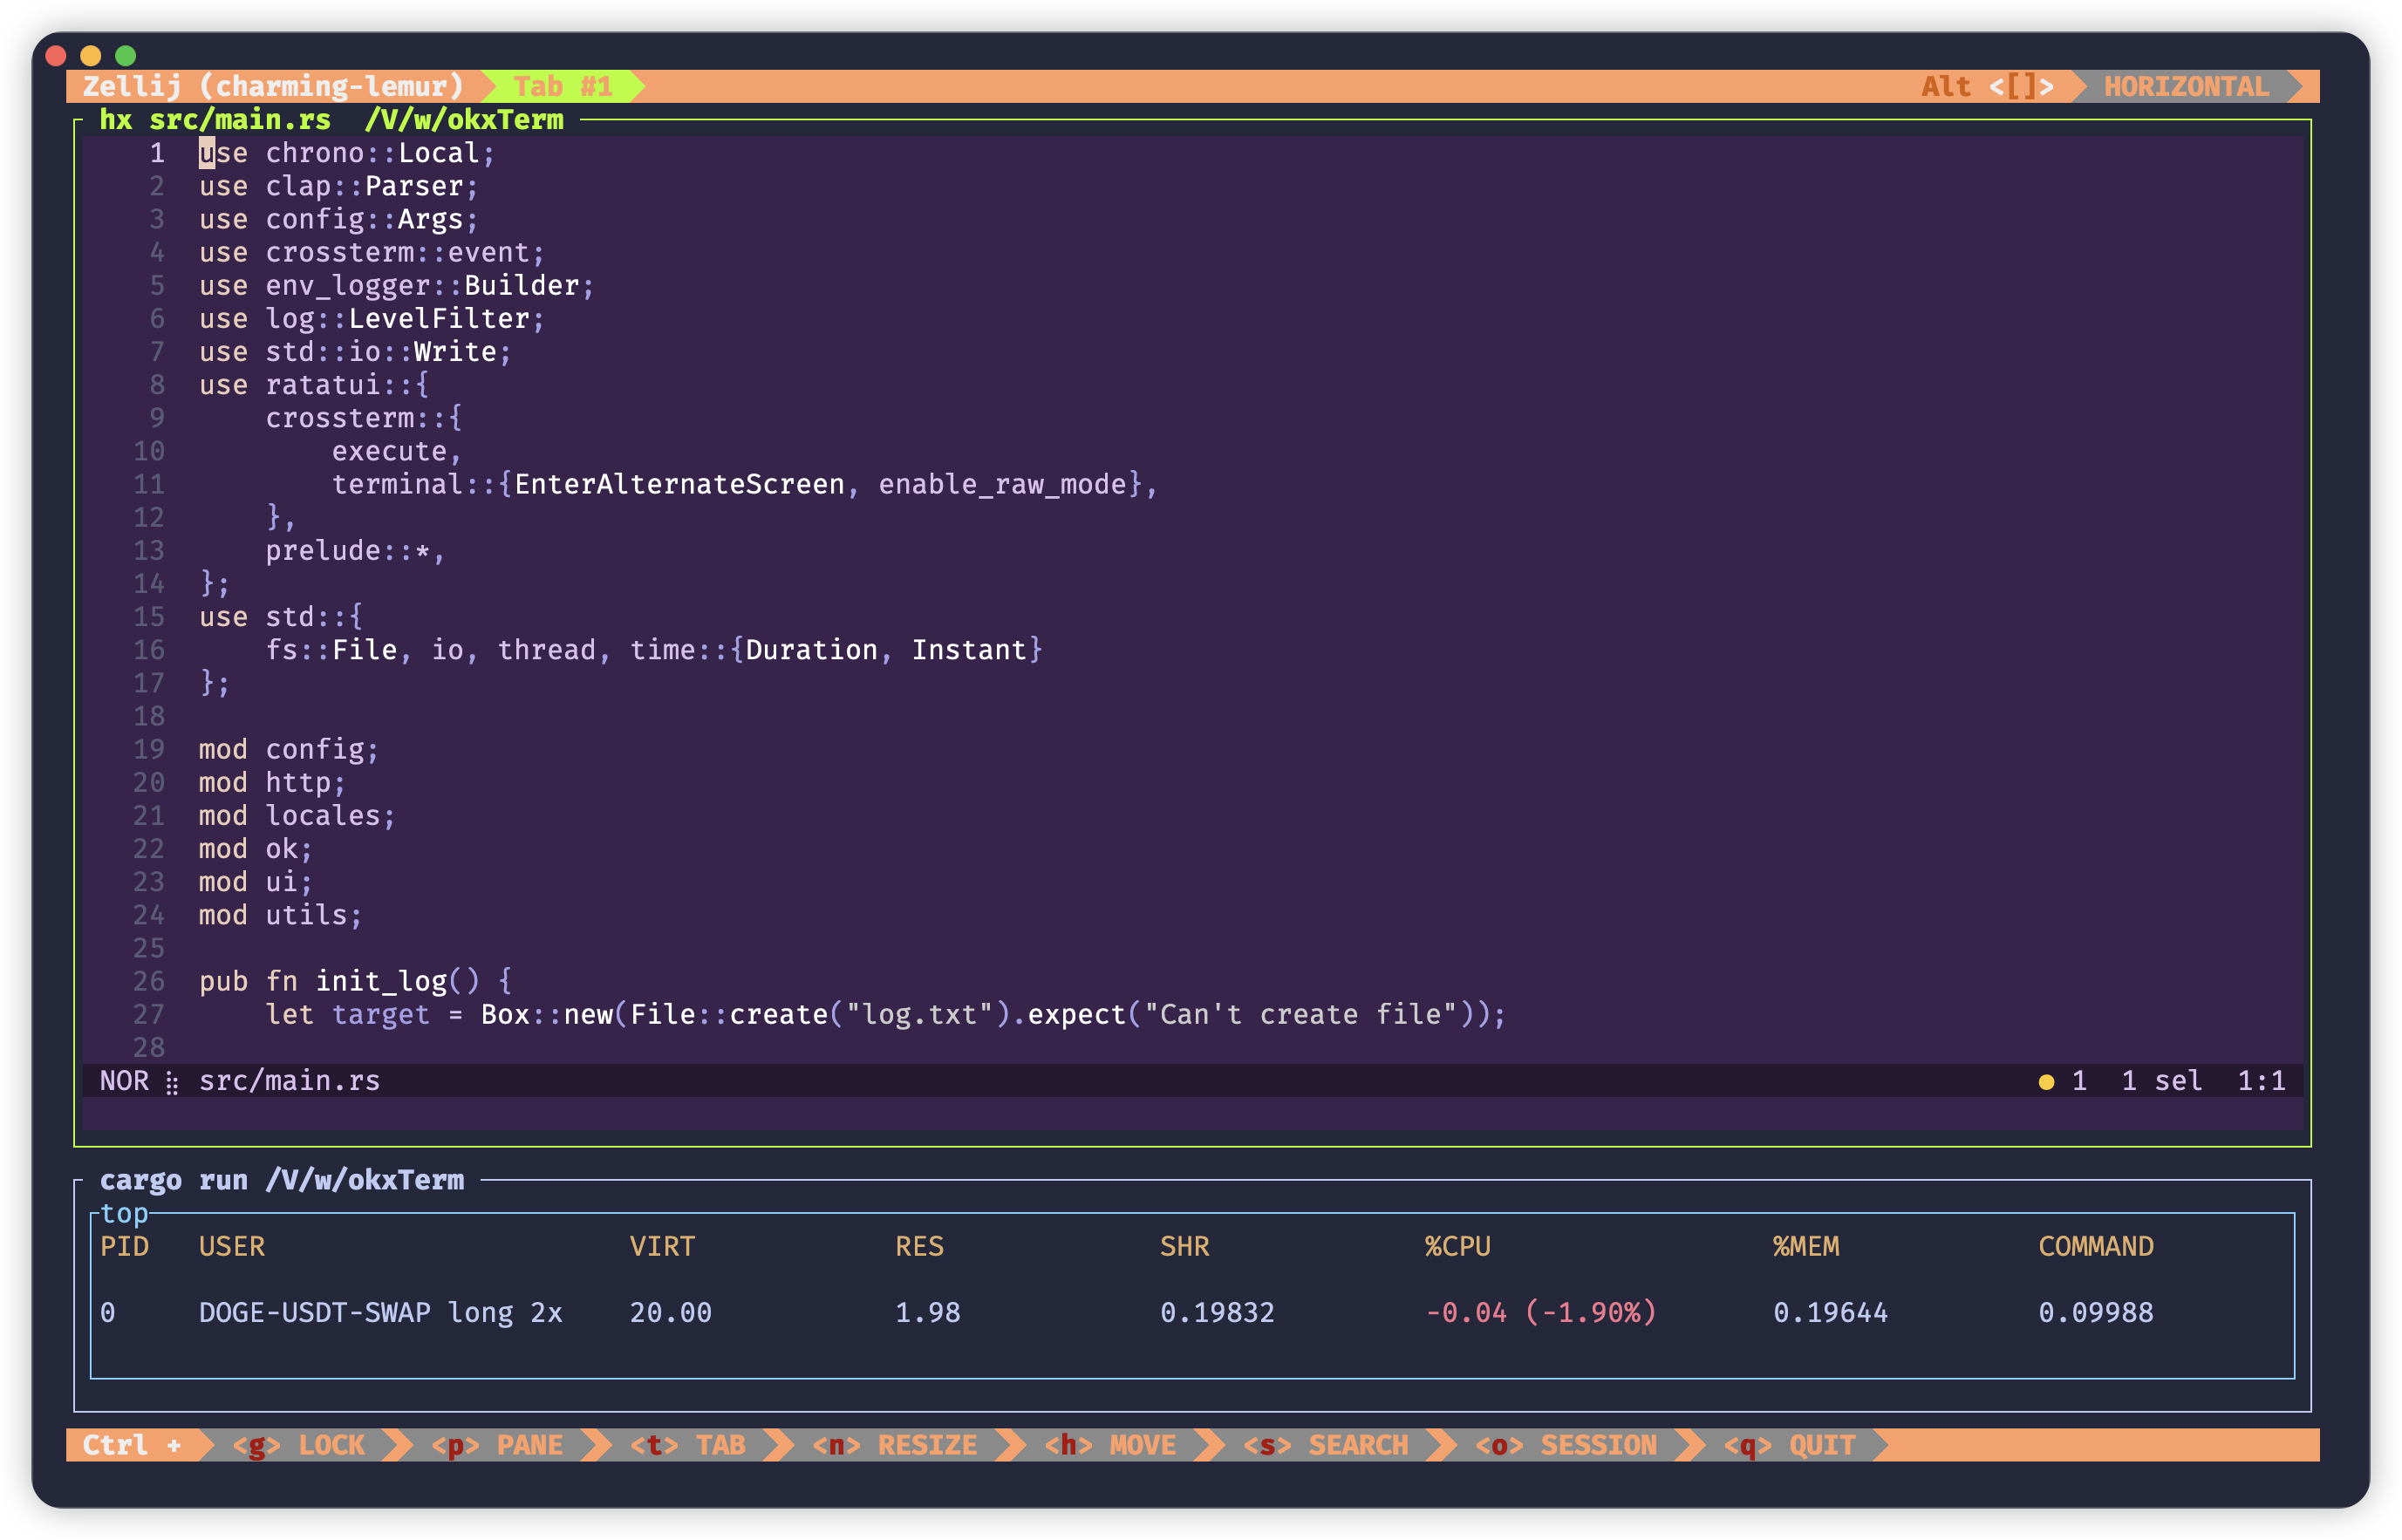This screenshot has width=2402, height=1540.
Task: Activate SEARCH mode in the bottom bar
Action: tap(1326, 1445)
